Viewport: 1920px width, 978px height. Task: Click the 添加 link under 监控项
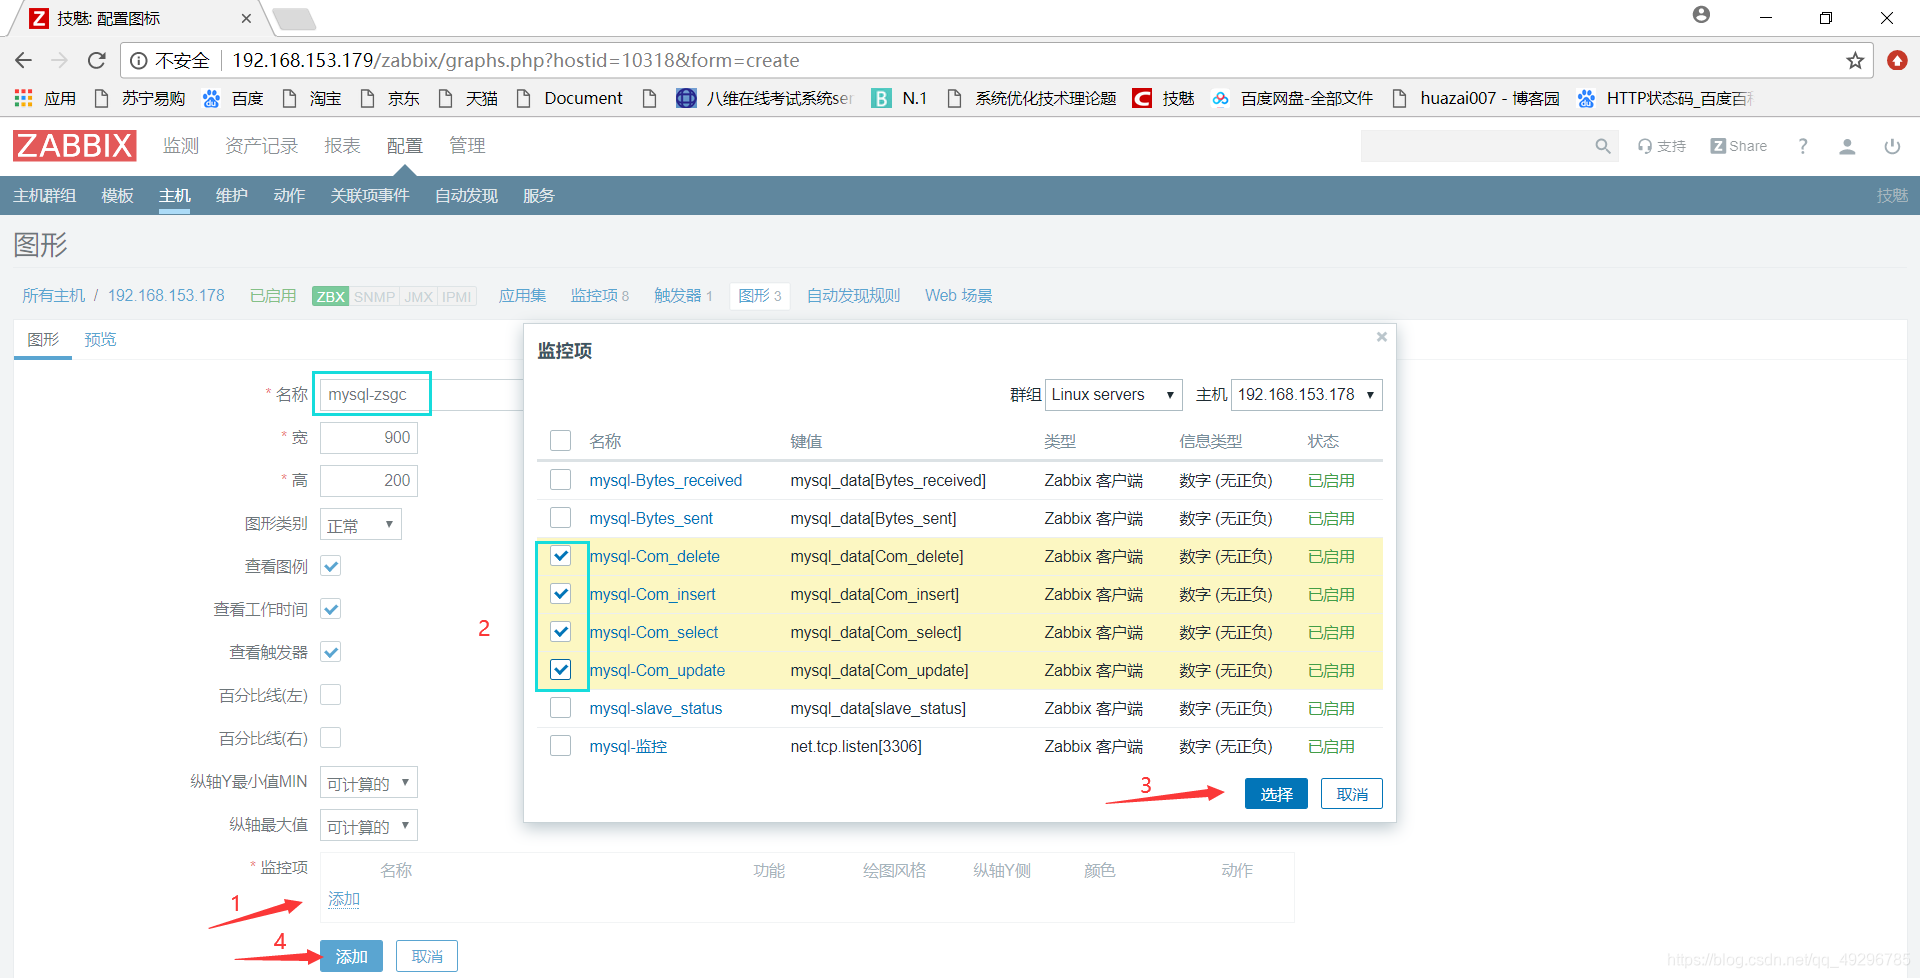point(344,899)
